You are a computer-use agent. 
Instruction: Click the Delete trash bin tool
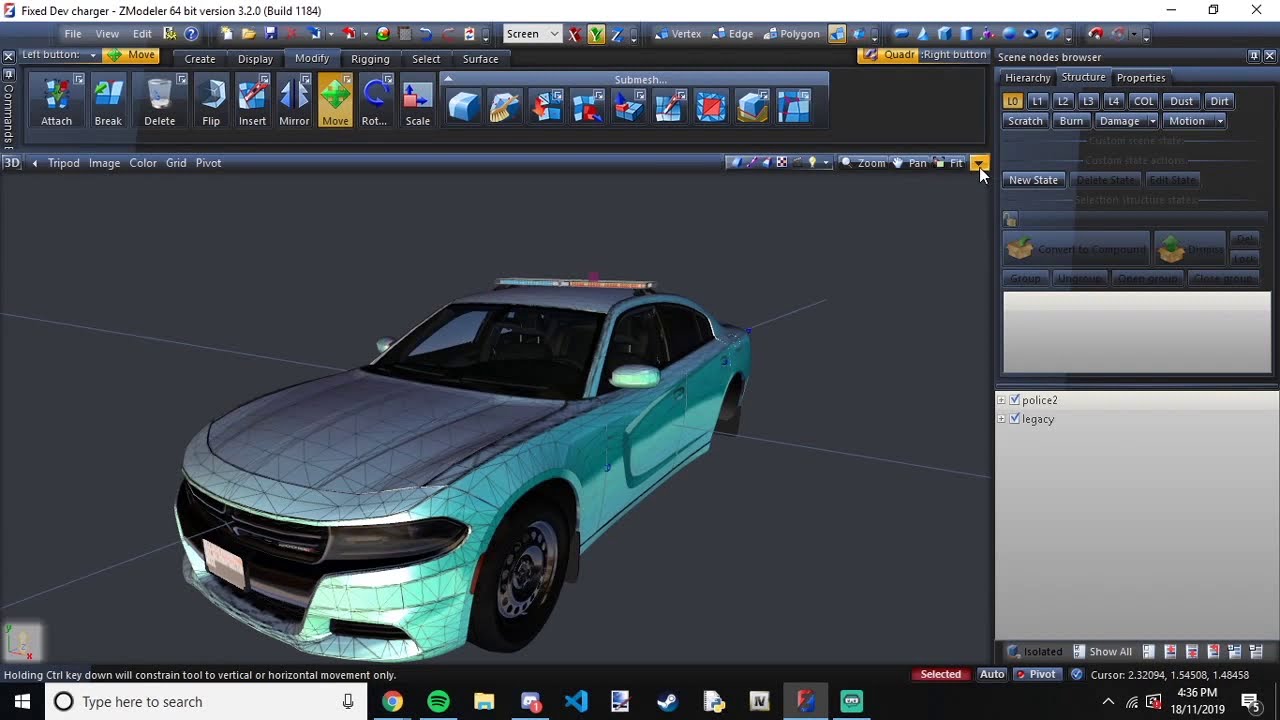coord(160,102)
